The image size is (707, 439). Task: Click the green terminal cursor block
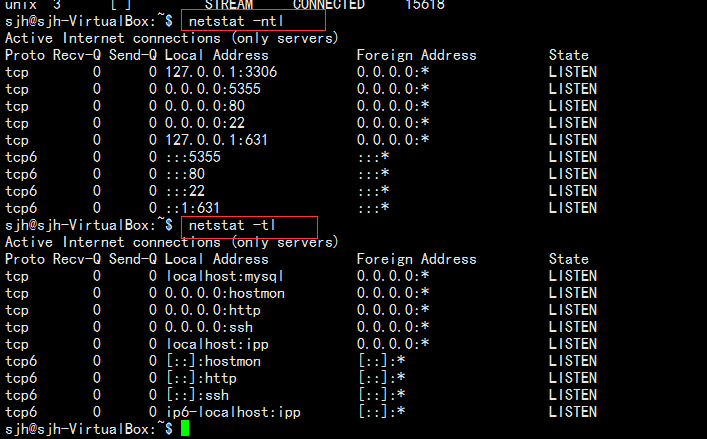(x=185, y=428)
